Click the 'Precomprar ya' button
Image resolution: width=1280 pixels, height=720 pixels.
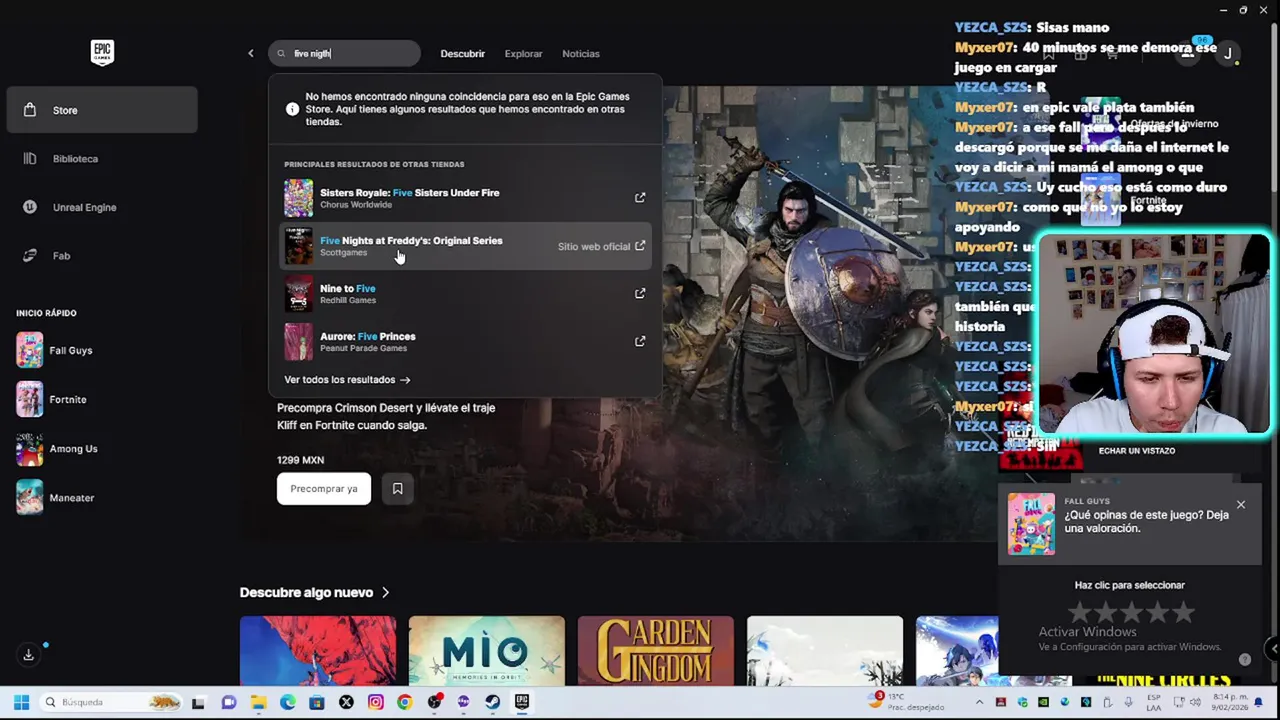[324, 488]
